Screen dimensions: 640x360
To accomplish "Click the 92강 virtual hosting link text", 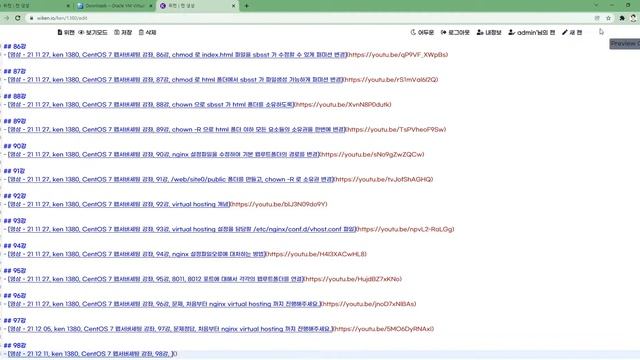I will click(x=119, y=204).
